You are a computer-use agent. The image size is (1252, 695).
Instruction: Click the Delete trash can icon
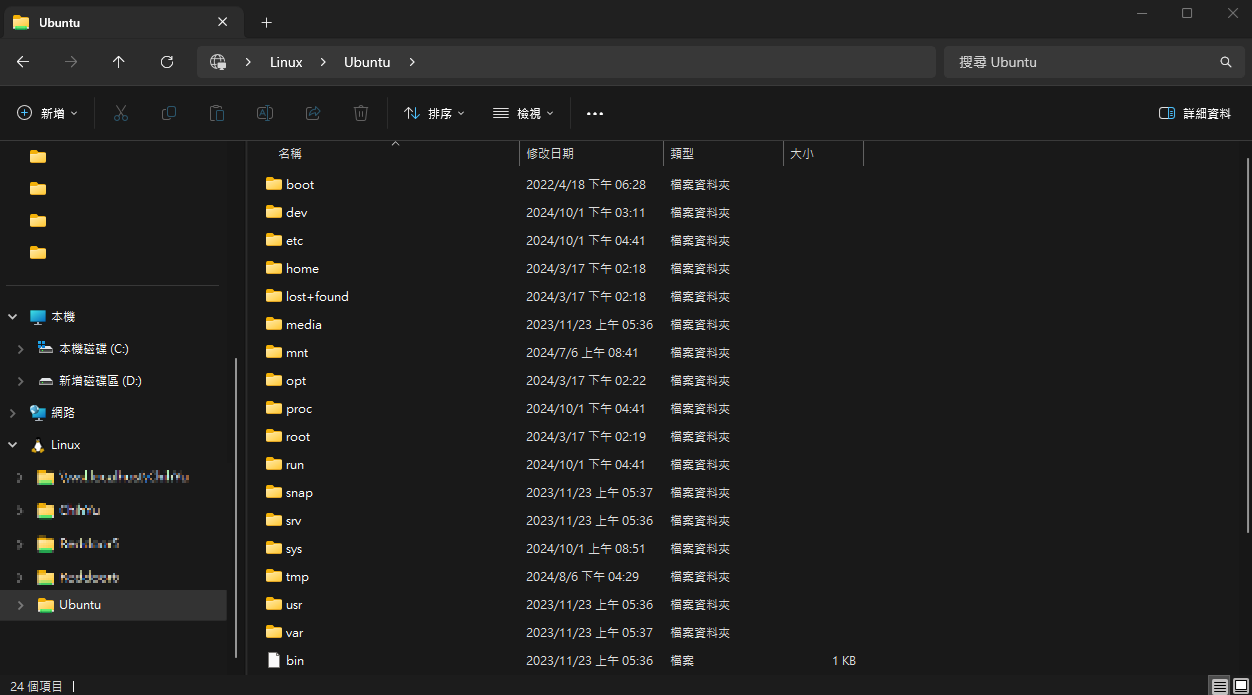(361, 114)
